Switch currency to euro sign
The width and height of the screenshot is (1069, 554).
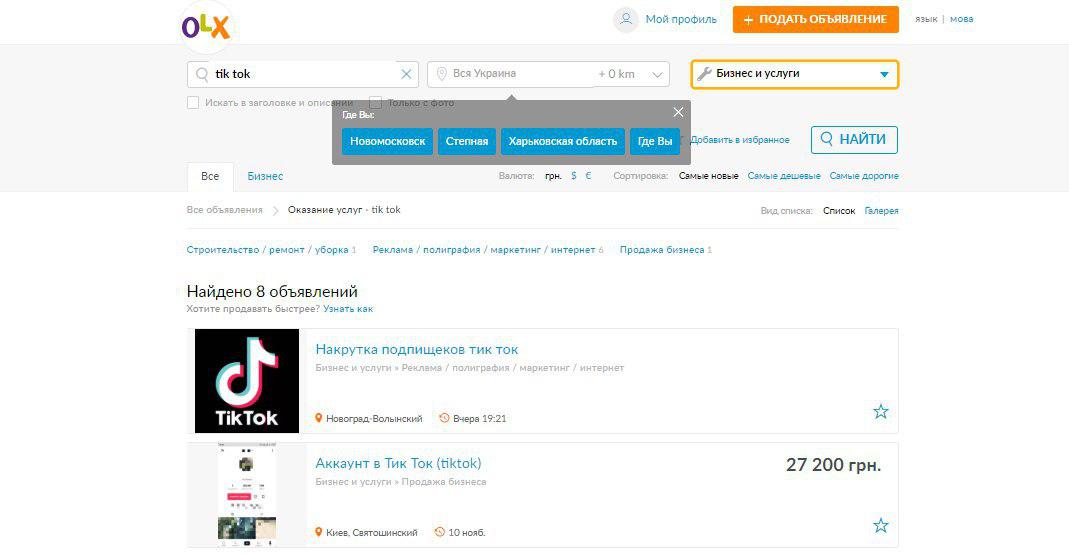(588, 176)
